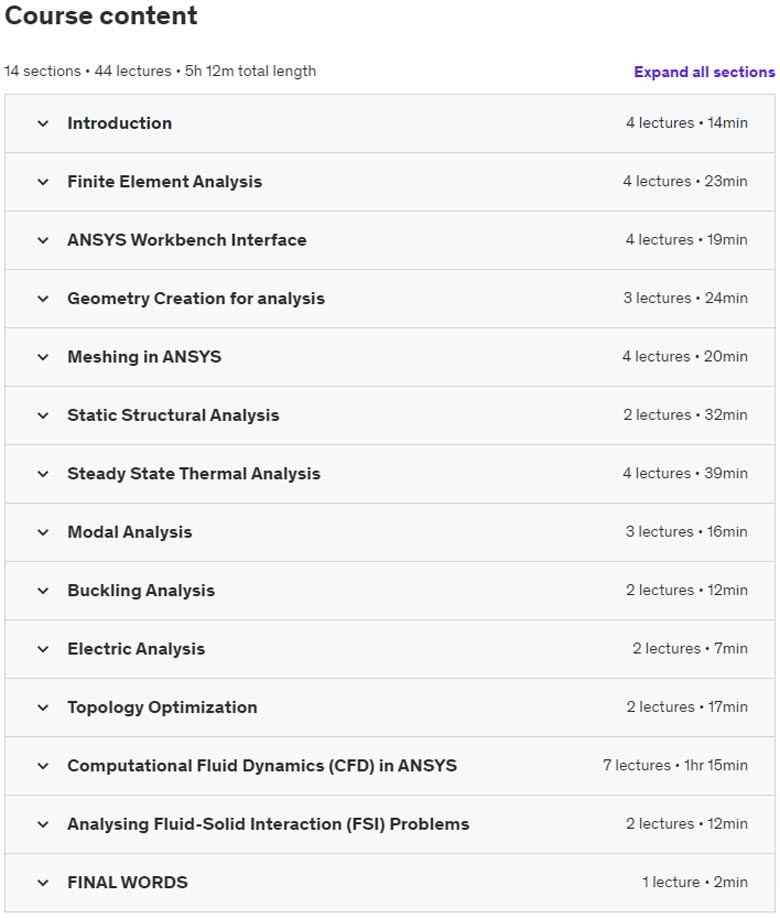Image resolution: width=780 pixels, height=918 pixels.
Task: Click the chevron beside Static Structural Analysis
Action: click(43, 416)
